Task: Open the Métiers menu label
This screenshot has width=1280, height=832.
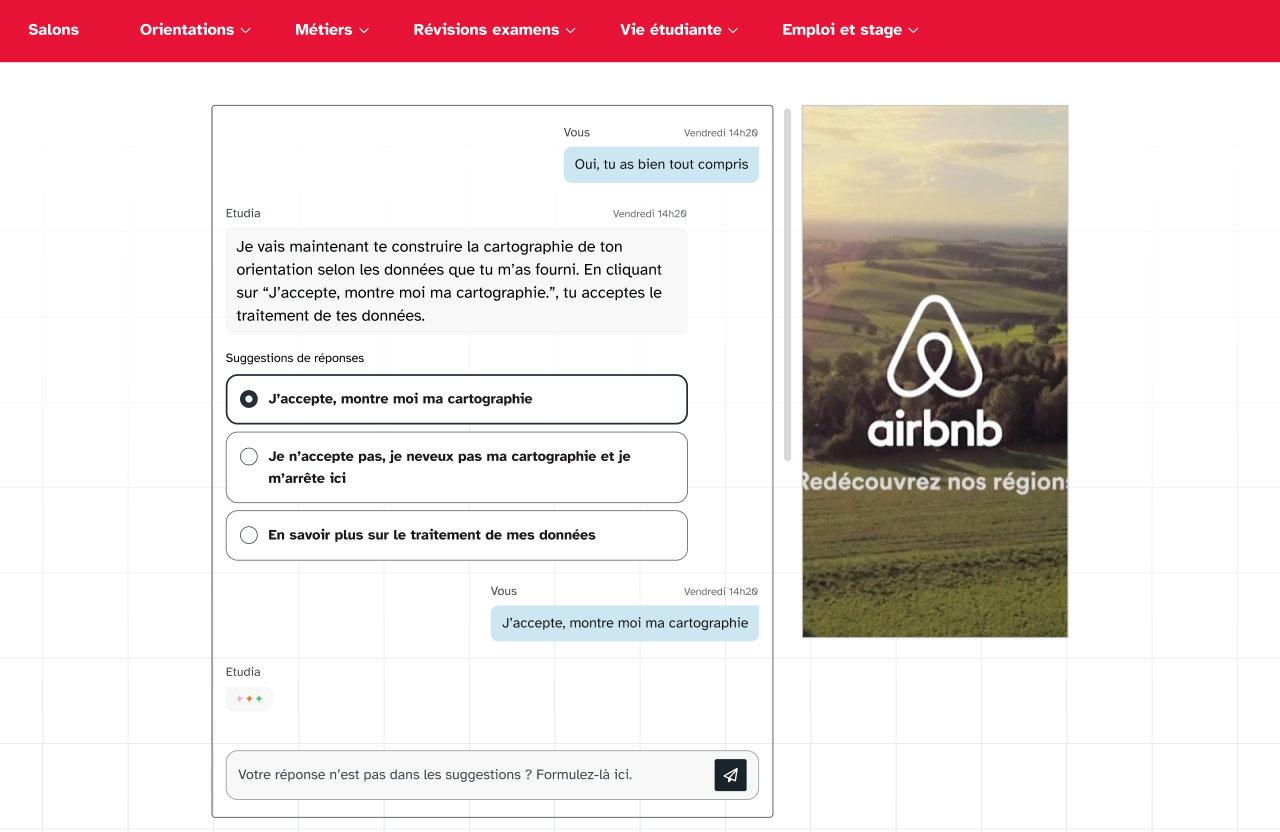Action: tap(323, 30)
